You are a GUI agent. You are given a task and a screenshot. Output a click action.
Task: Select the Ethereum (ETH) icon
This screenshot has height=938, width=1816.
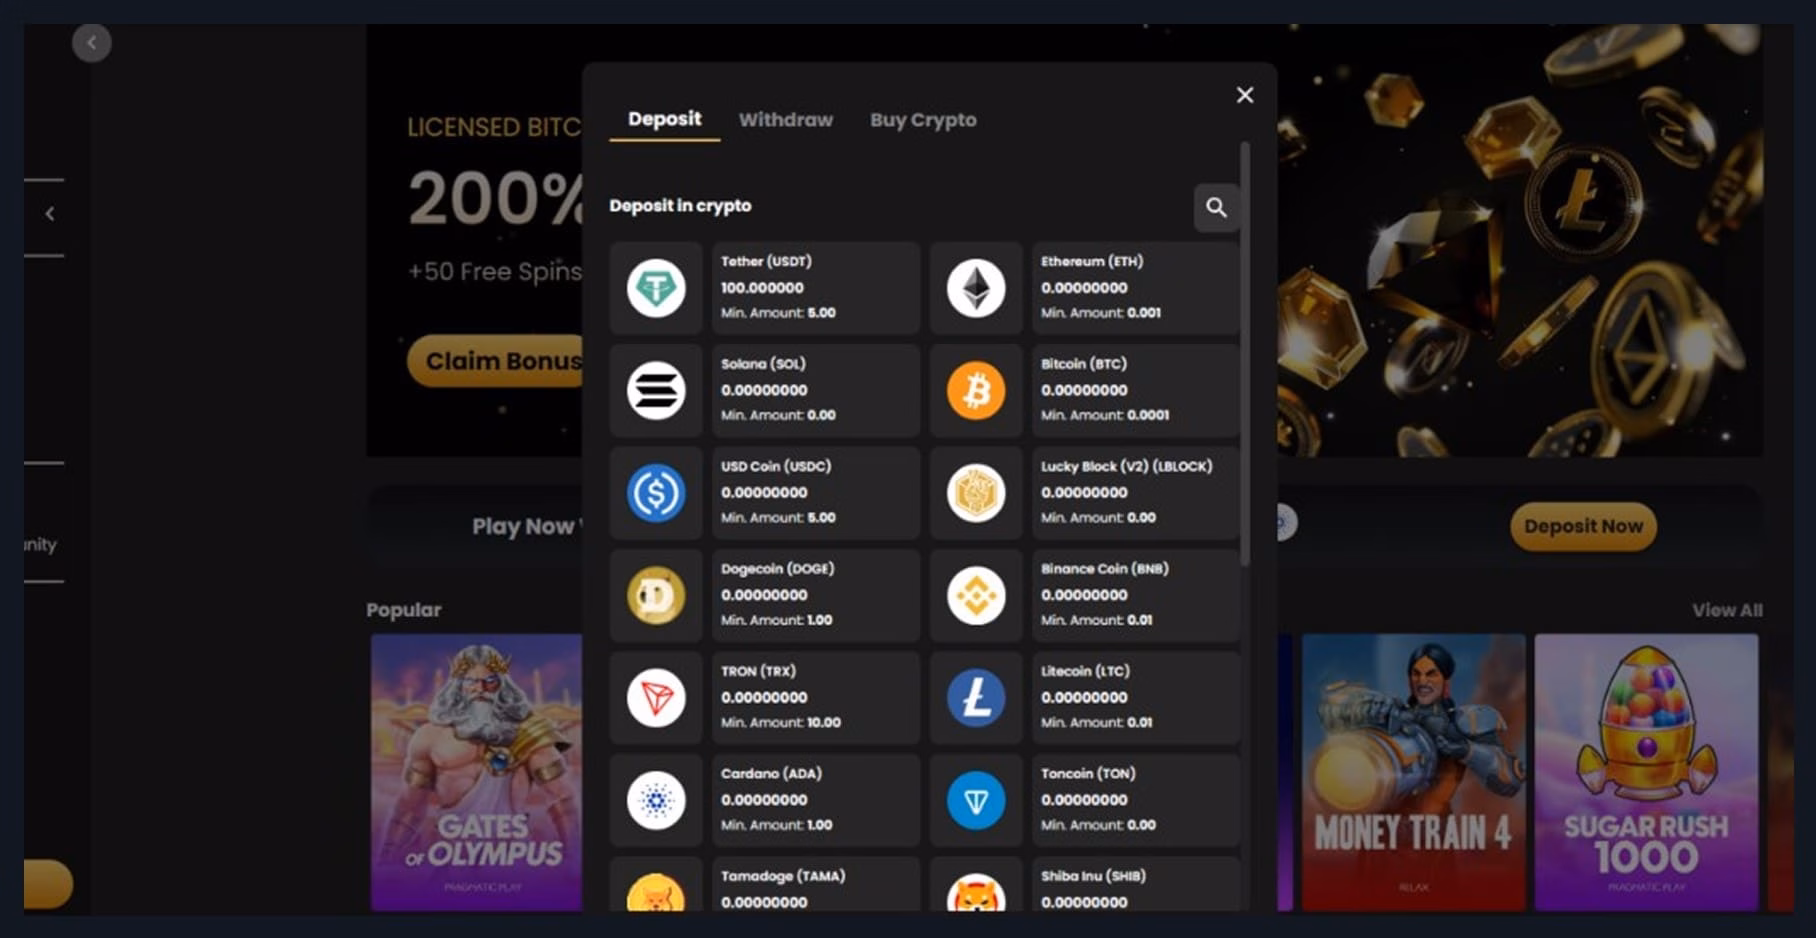(x=976, y=288)
